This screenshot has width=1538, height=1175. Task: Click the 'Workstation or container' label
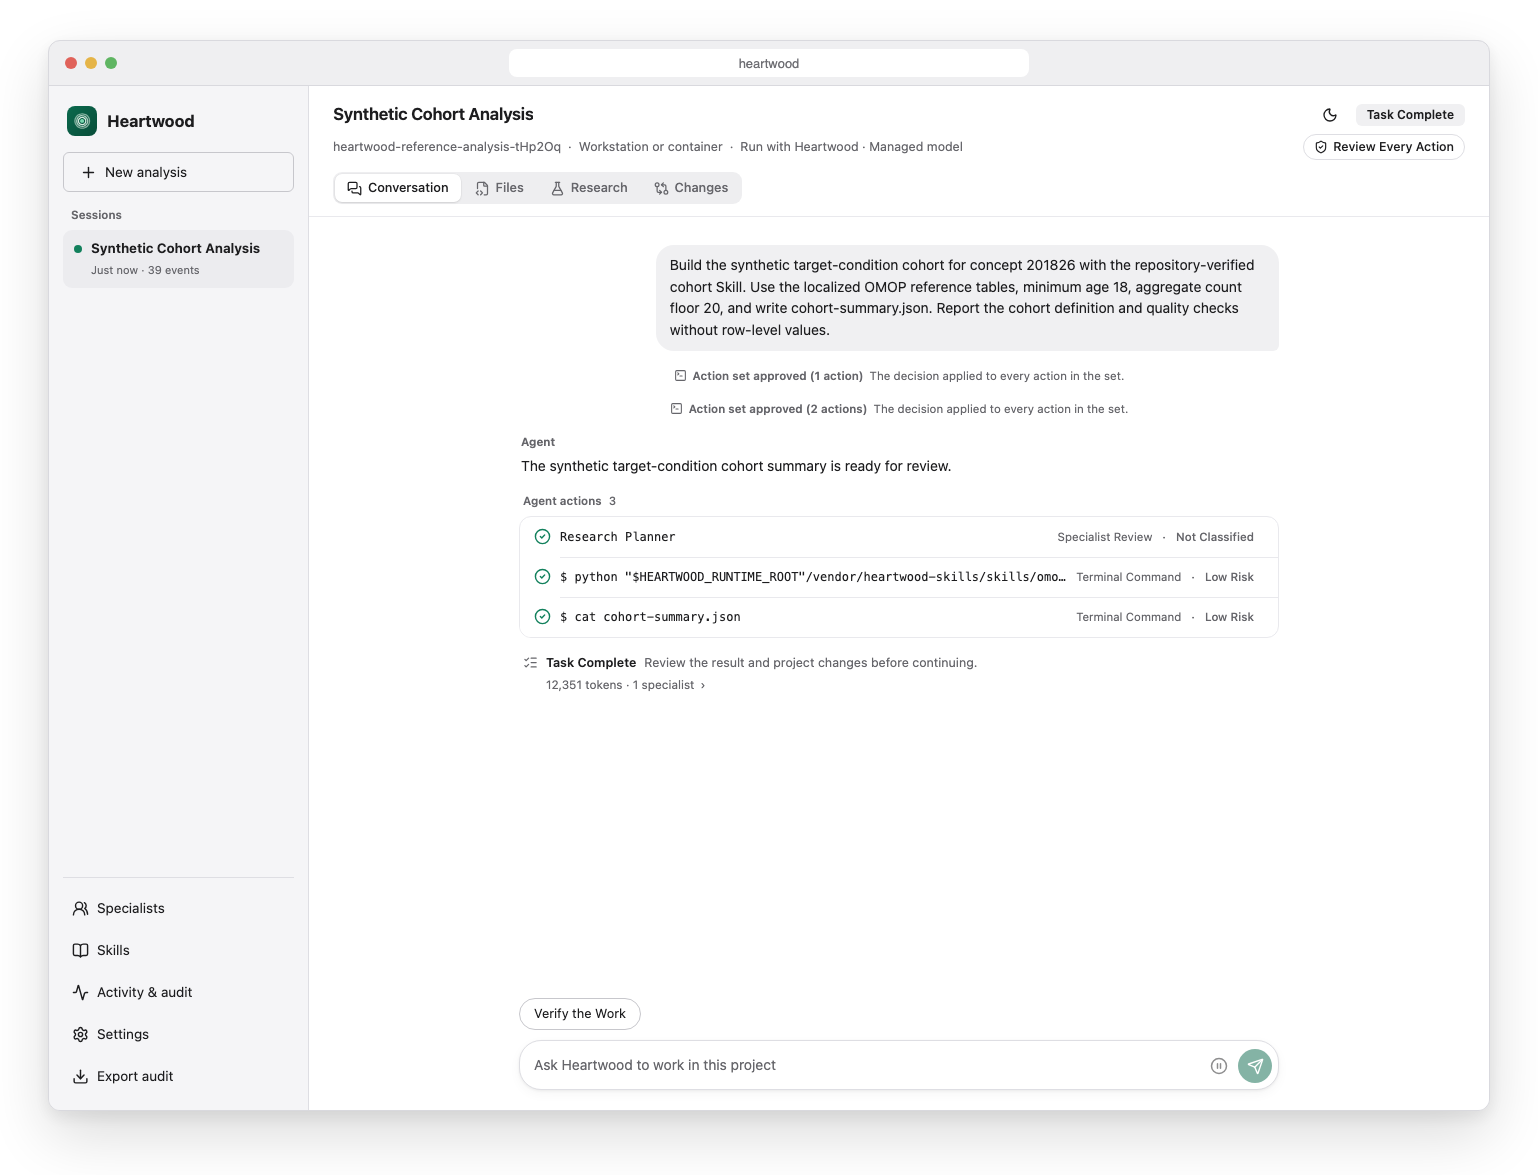[x=651, y=147]
